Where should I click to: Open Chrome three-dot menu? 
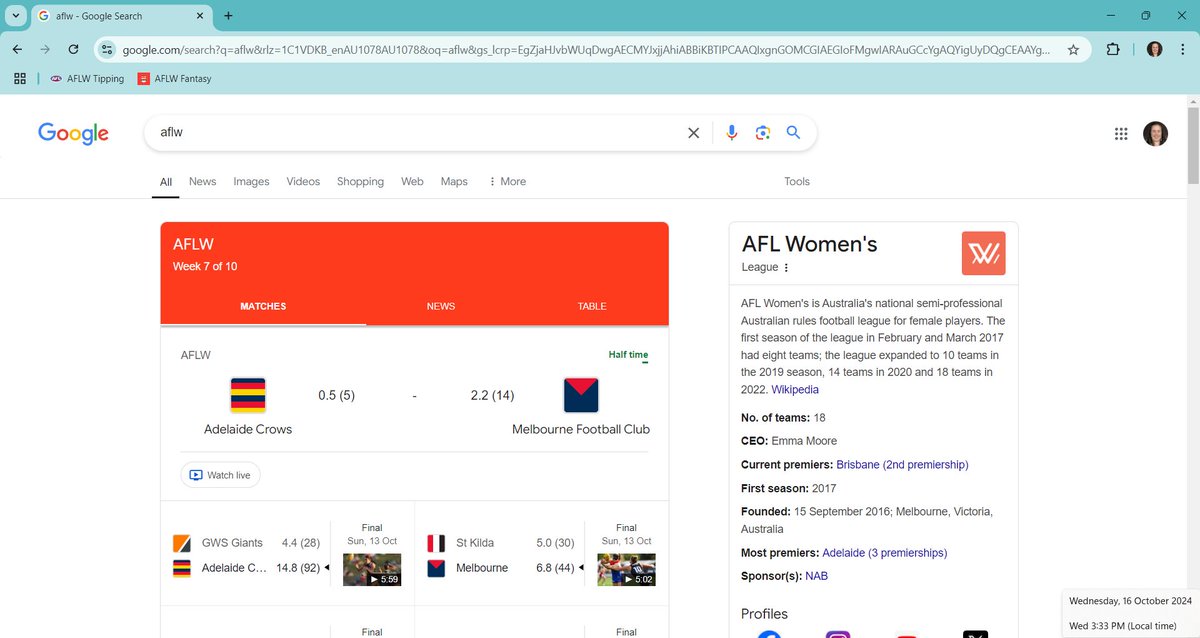pyautogui.click(x=1182, y=49)
